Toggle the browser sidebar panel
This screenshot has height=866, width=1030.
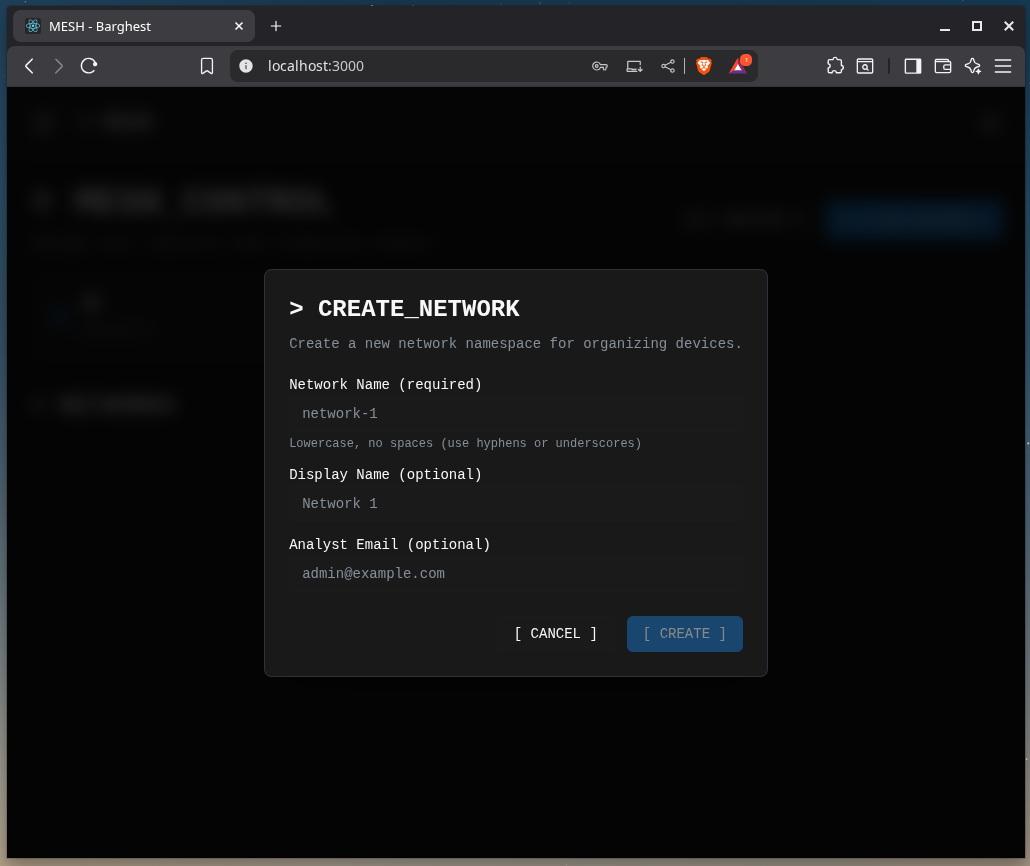(x=912, y=66)
